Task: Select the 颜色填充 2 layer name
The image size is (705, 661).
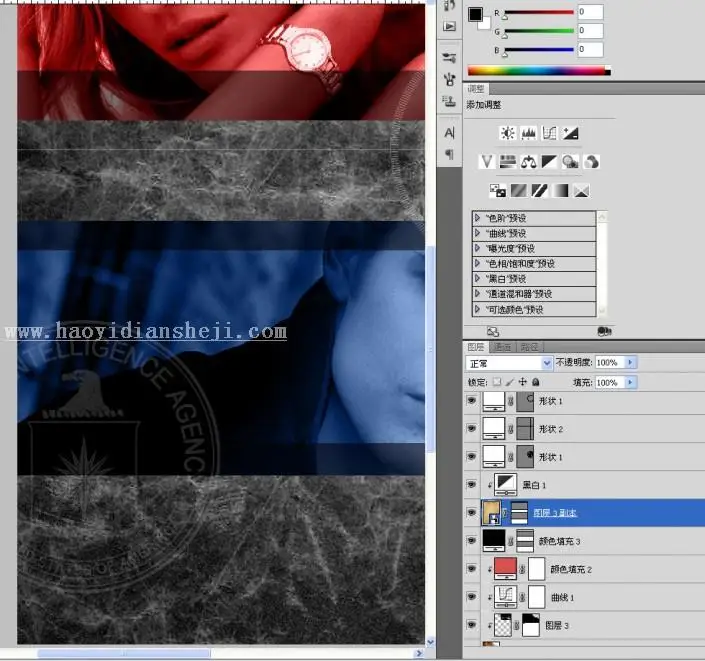Action: 571,569
